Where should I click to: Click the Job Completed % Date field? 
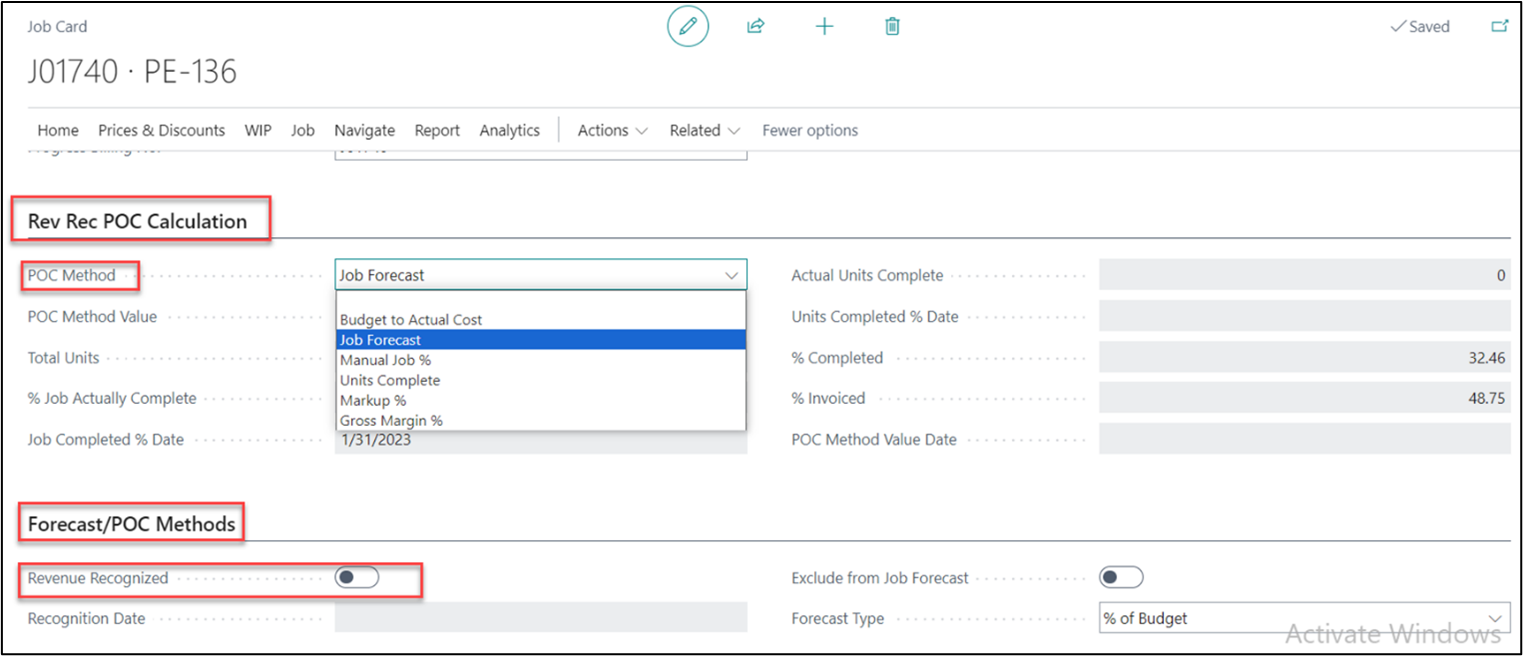pos(540,441)
